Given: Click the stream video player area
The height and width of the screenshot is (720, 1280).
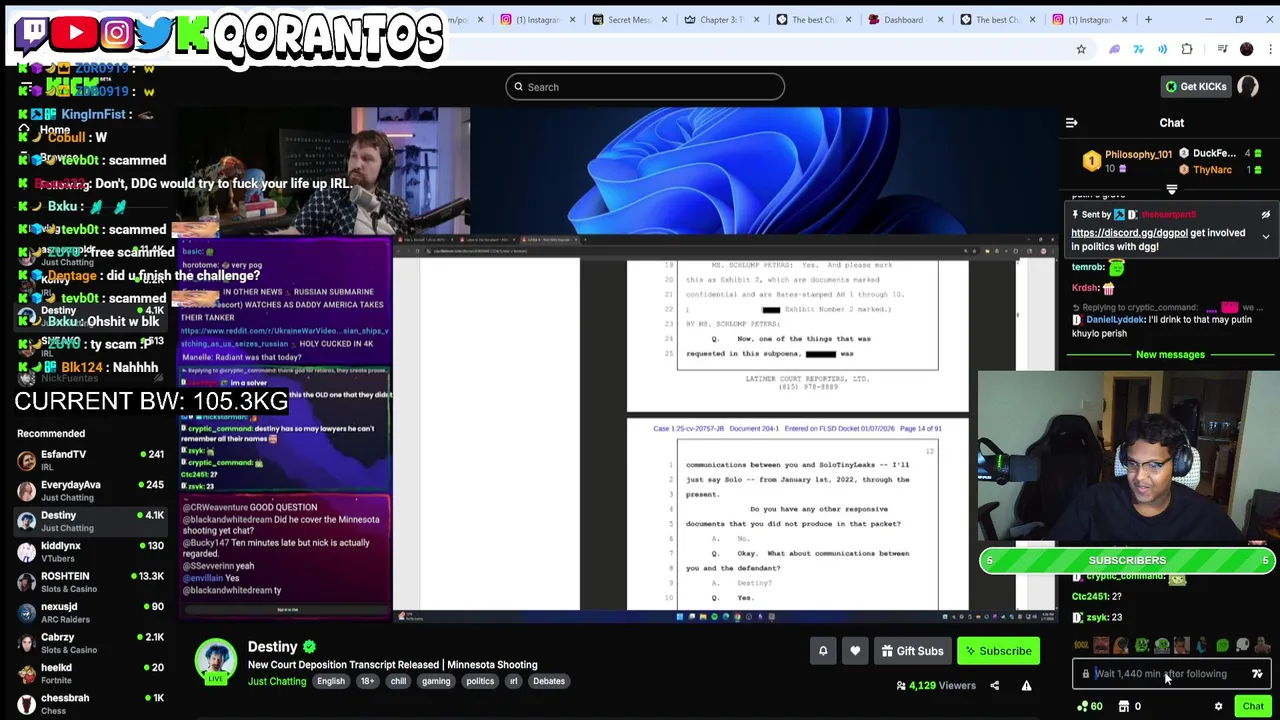Looking at the screenshot, I should coord(620,365).
